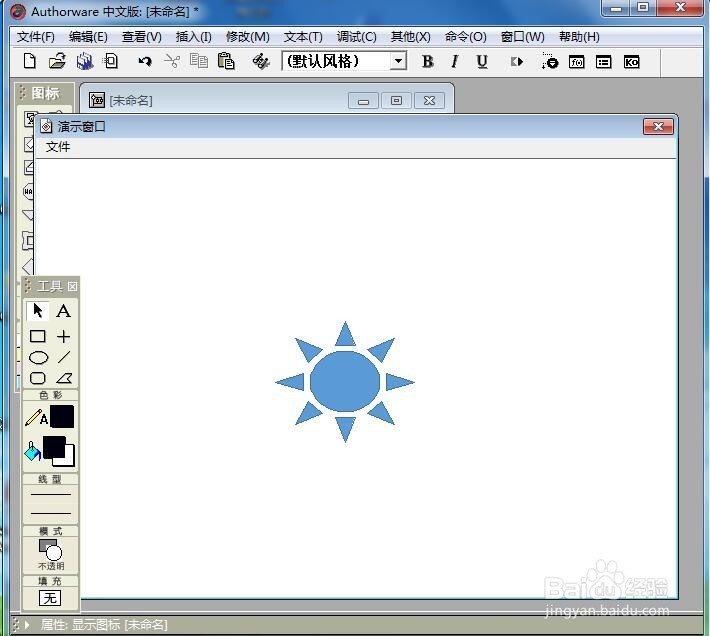Open the 查看(V) menu

point(142,37)
